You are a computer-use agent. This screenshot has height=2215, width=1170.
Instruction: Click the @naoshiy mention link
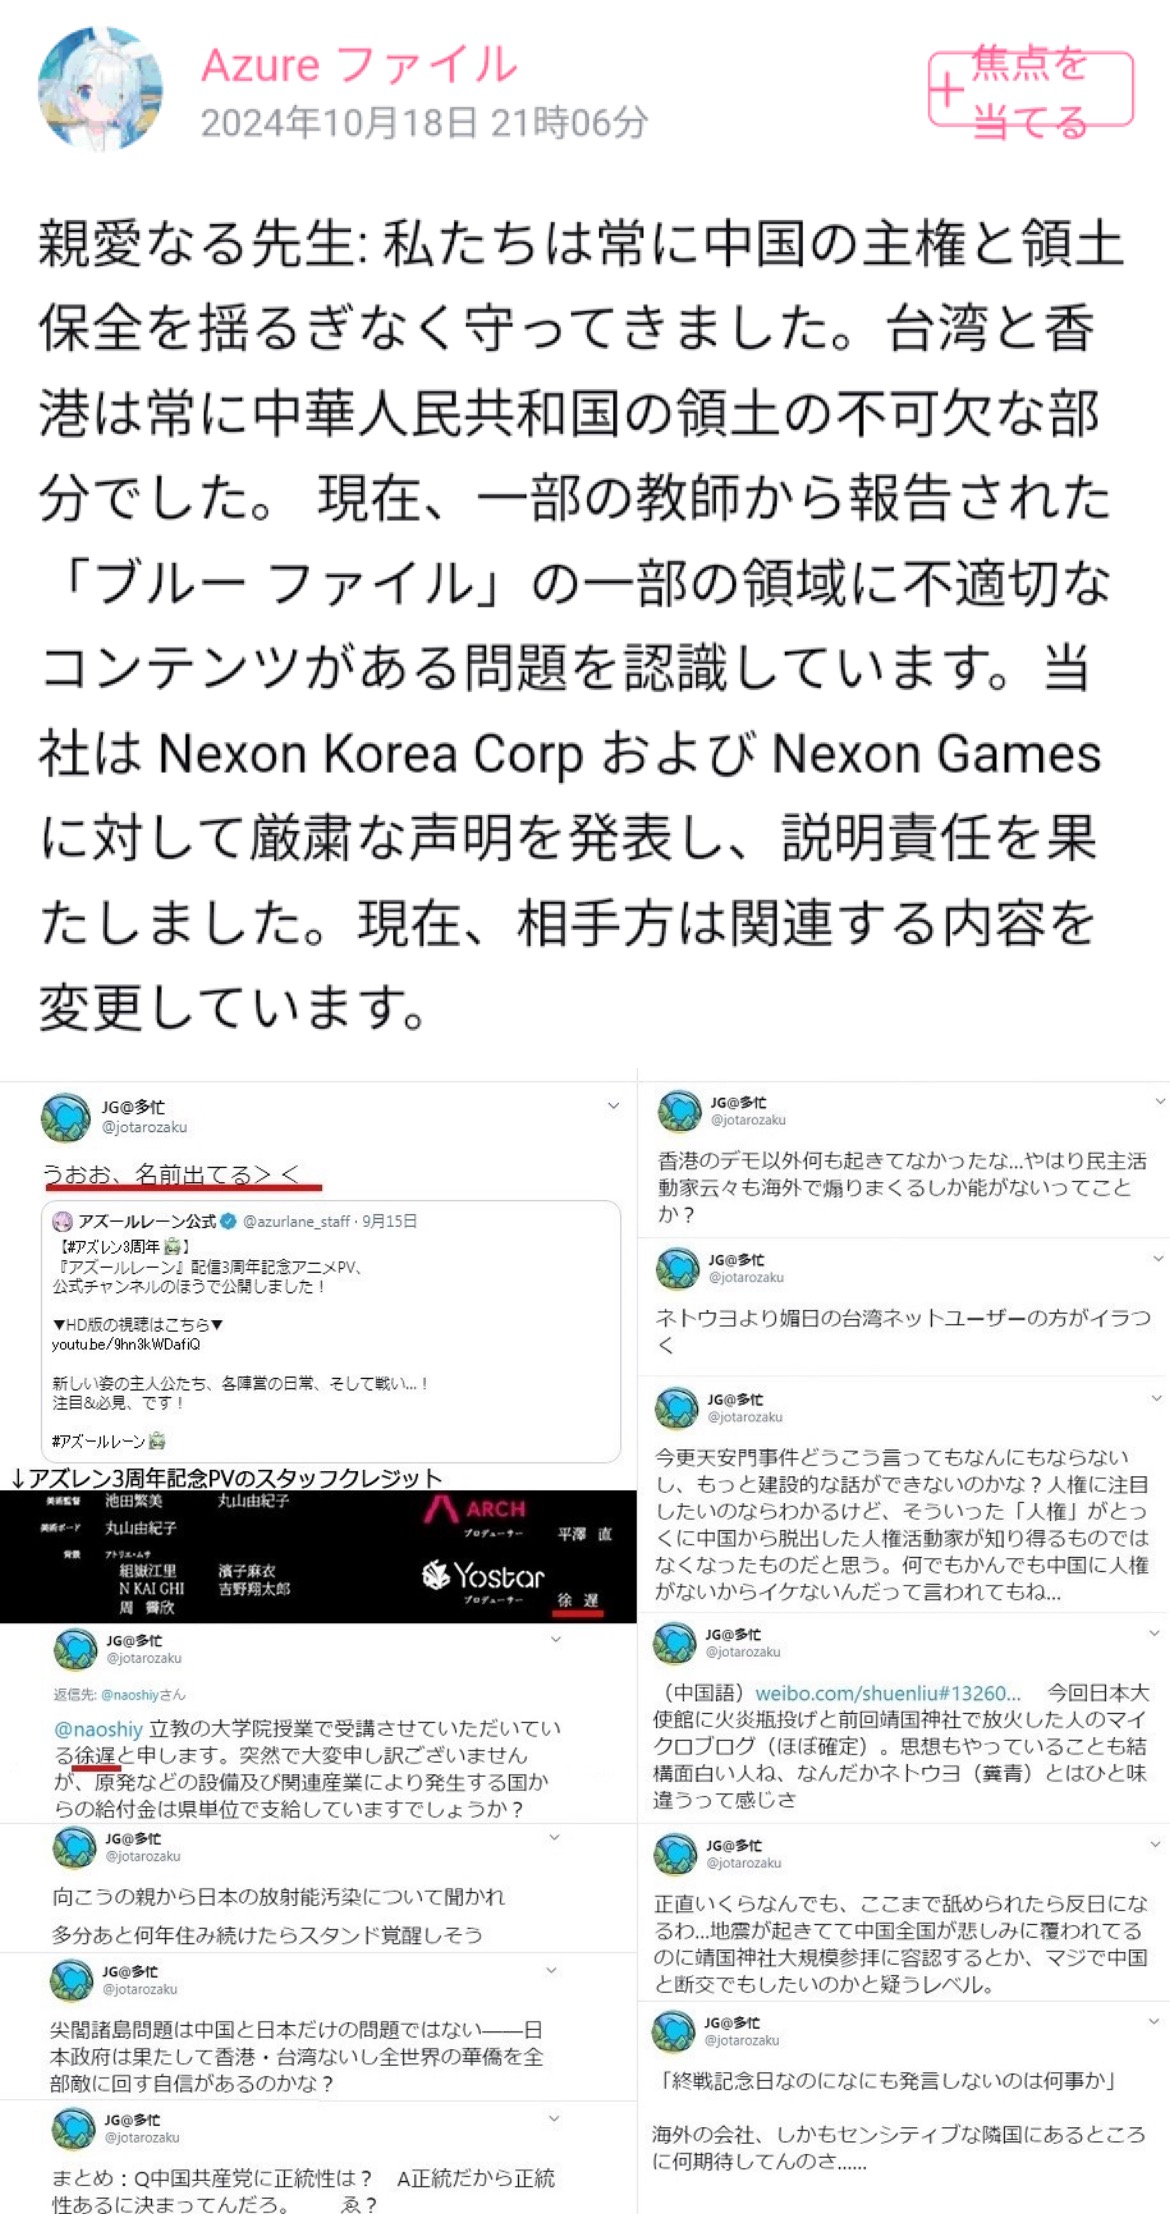click(x=98, y=1729)
